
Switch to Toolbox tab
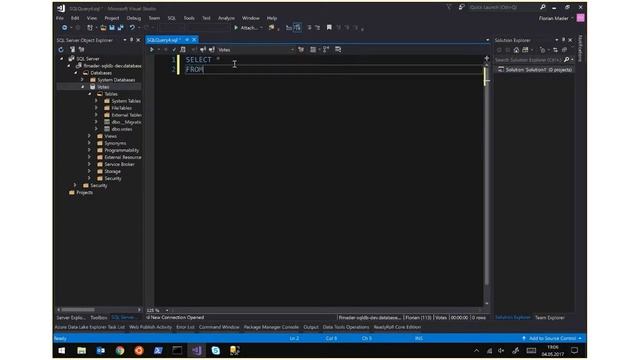pos(98,318)
